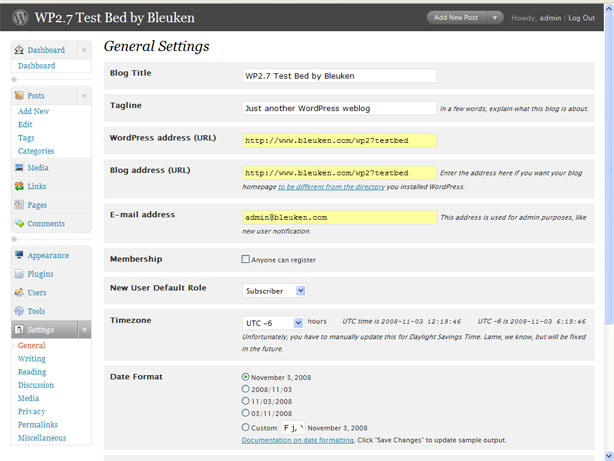Collapse menu using arrow below Dashboard section
The height and width of the screenshot is (461, 614).
click(14, 80)
